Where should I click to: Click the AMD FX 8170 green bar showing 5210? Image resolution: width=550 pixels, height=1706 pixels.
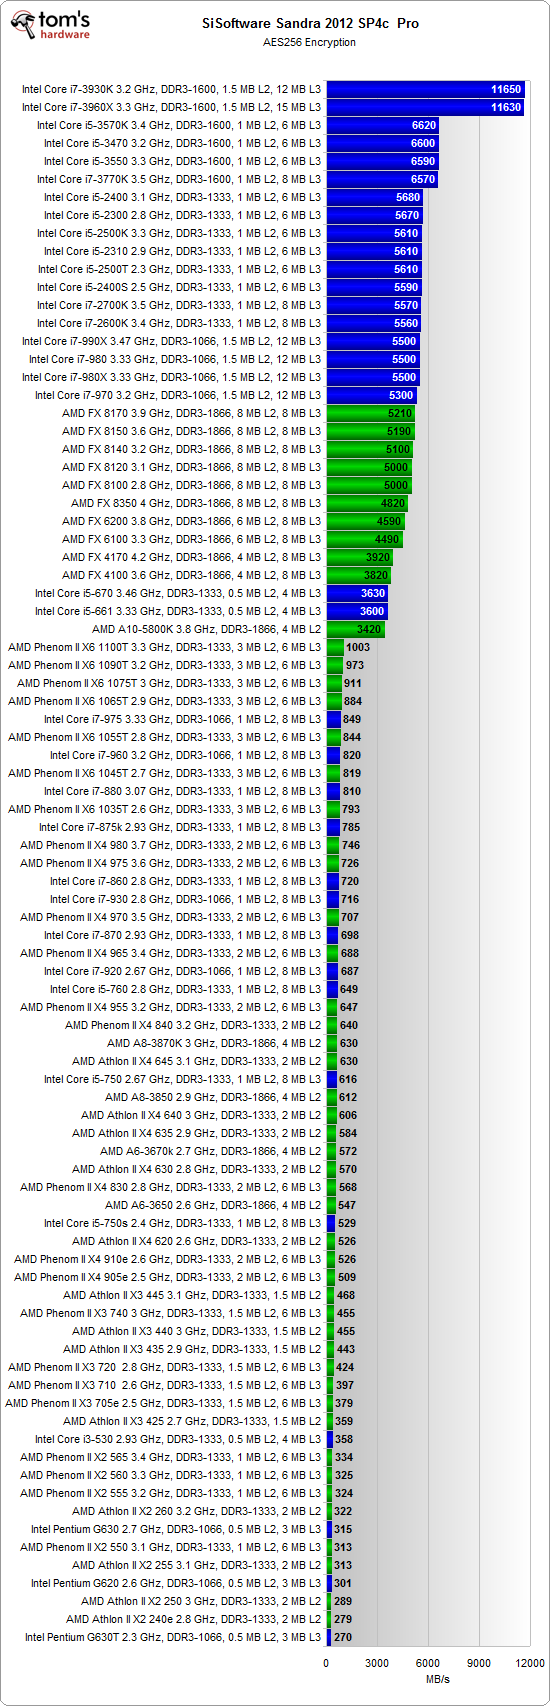pos(371,413)
